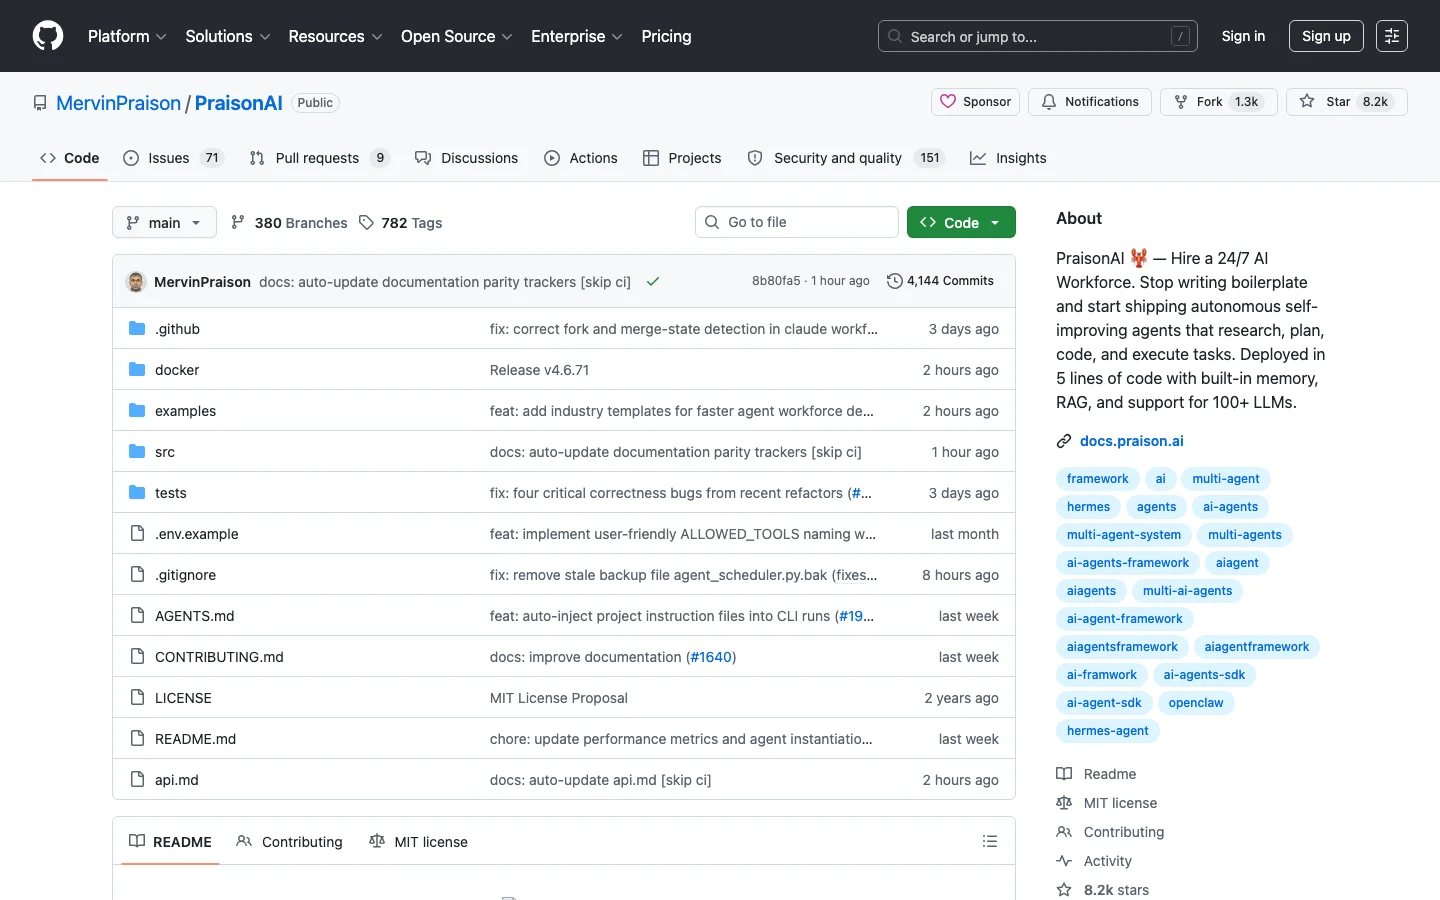Viewport: 1440px width, 900px height.
Task: Expand the Open Source menu
Action: (x=457, y=36)
